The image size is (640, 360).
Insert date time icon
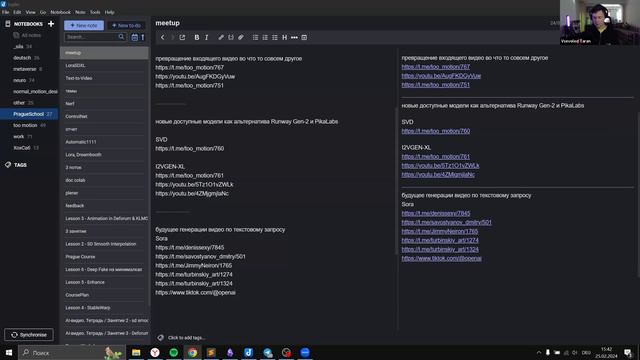pos(304,37)
